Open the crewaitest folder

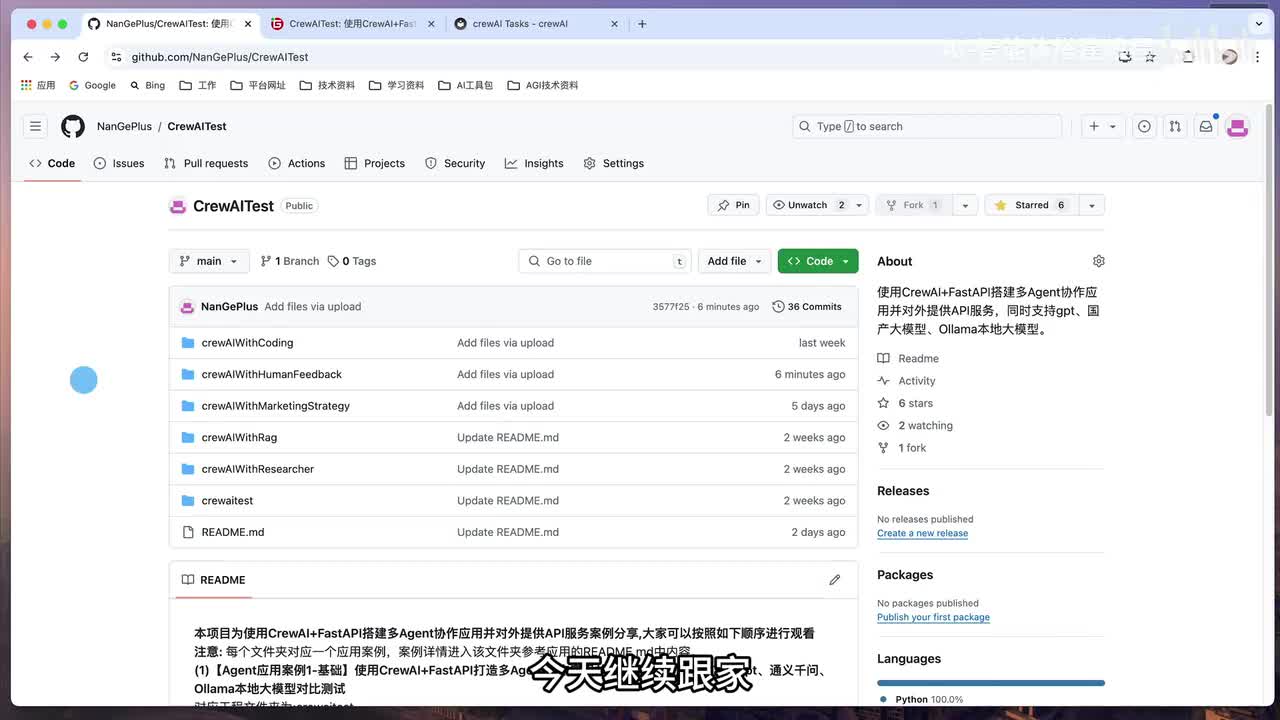[227, 500]
